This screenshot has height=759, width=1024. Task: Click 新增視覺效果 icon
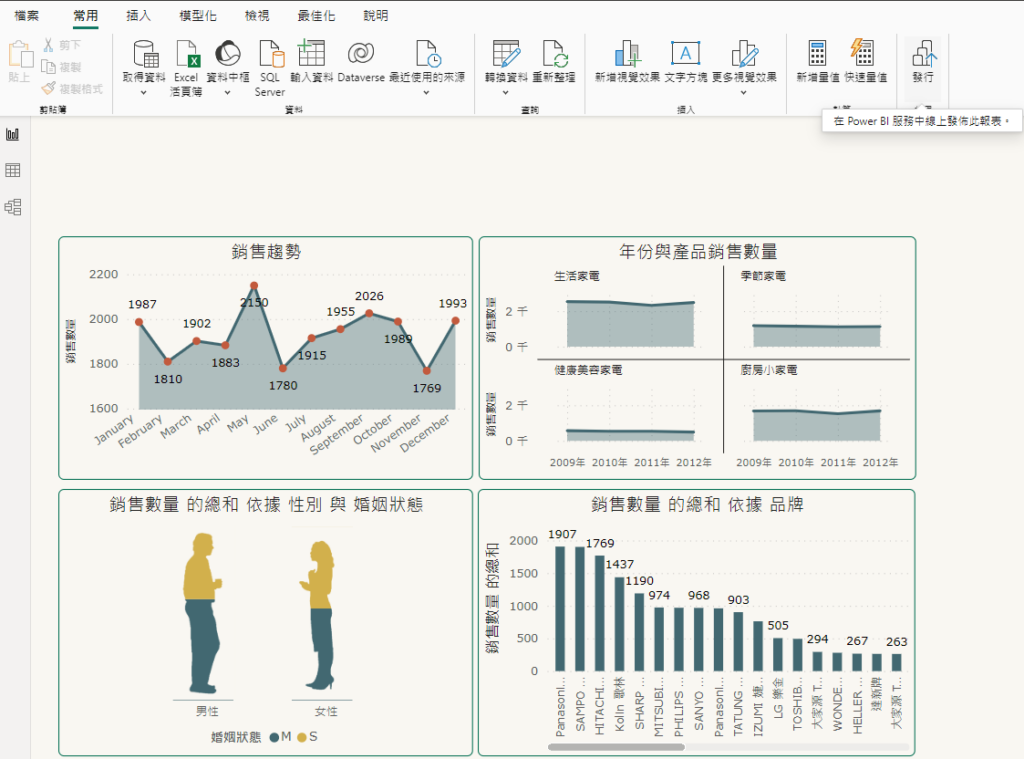click(627, 55)
